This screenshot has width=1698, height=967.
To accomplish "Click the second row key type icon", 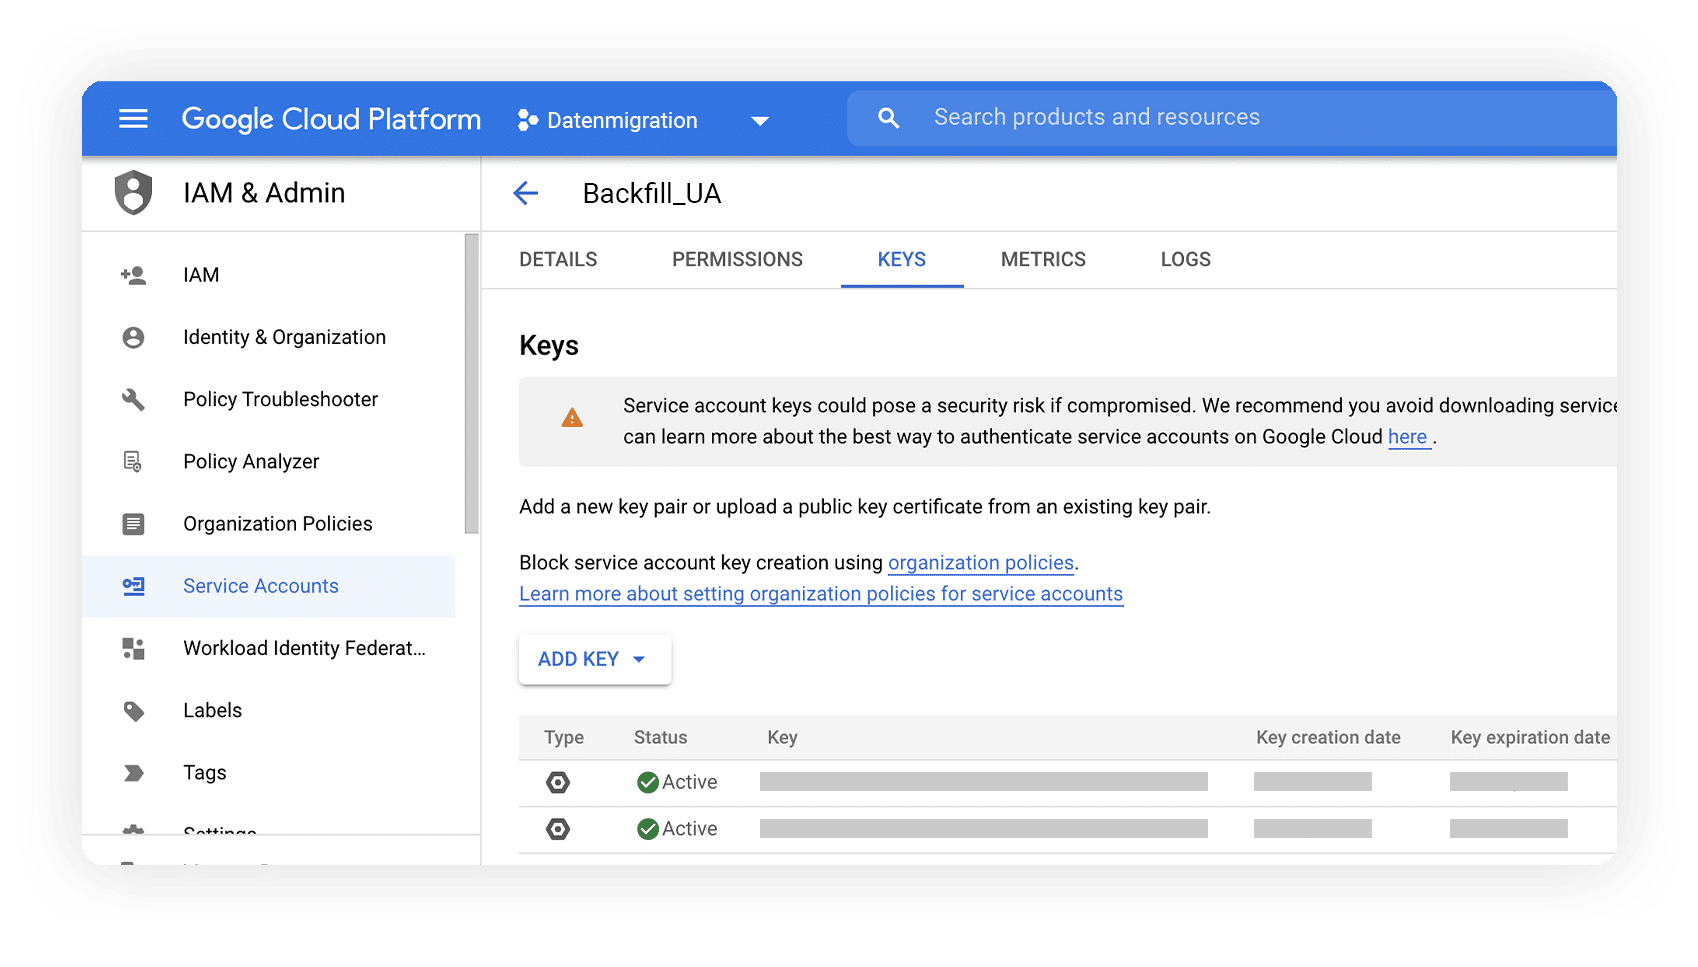I will coord(558,829).
